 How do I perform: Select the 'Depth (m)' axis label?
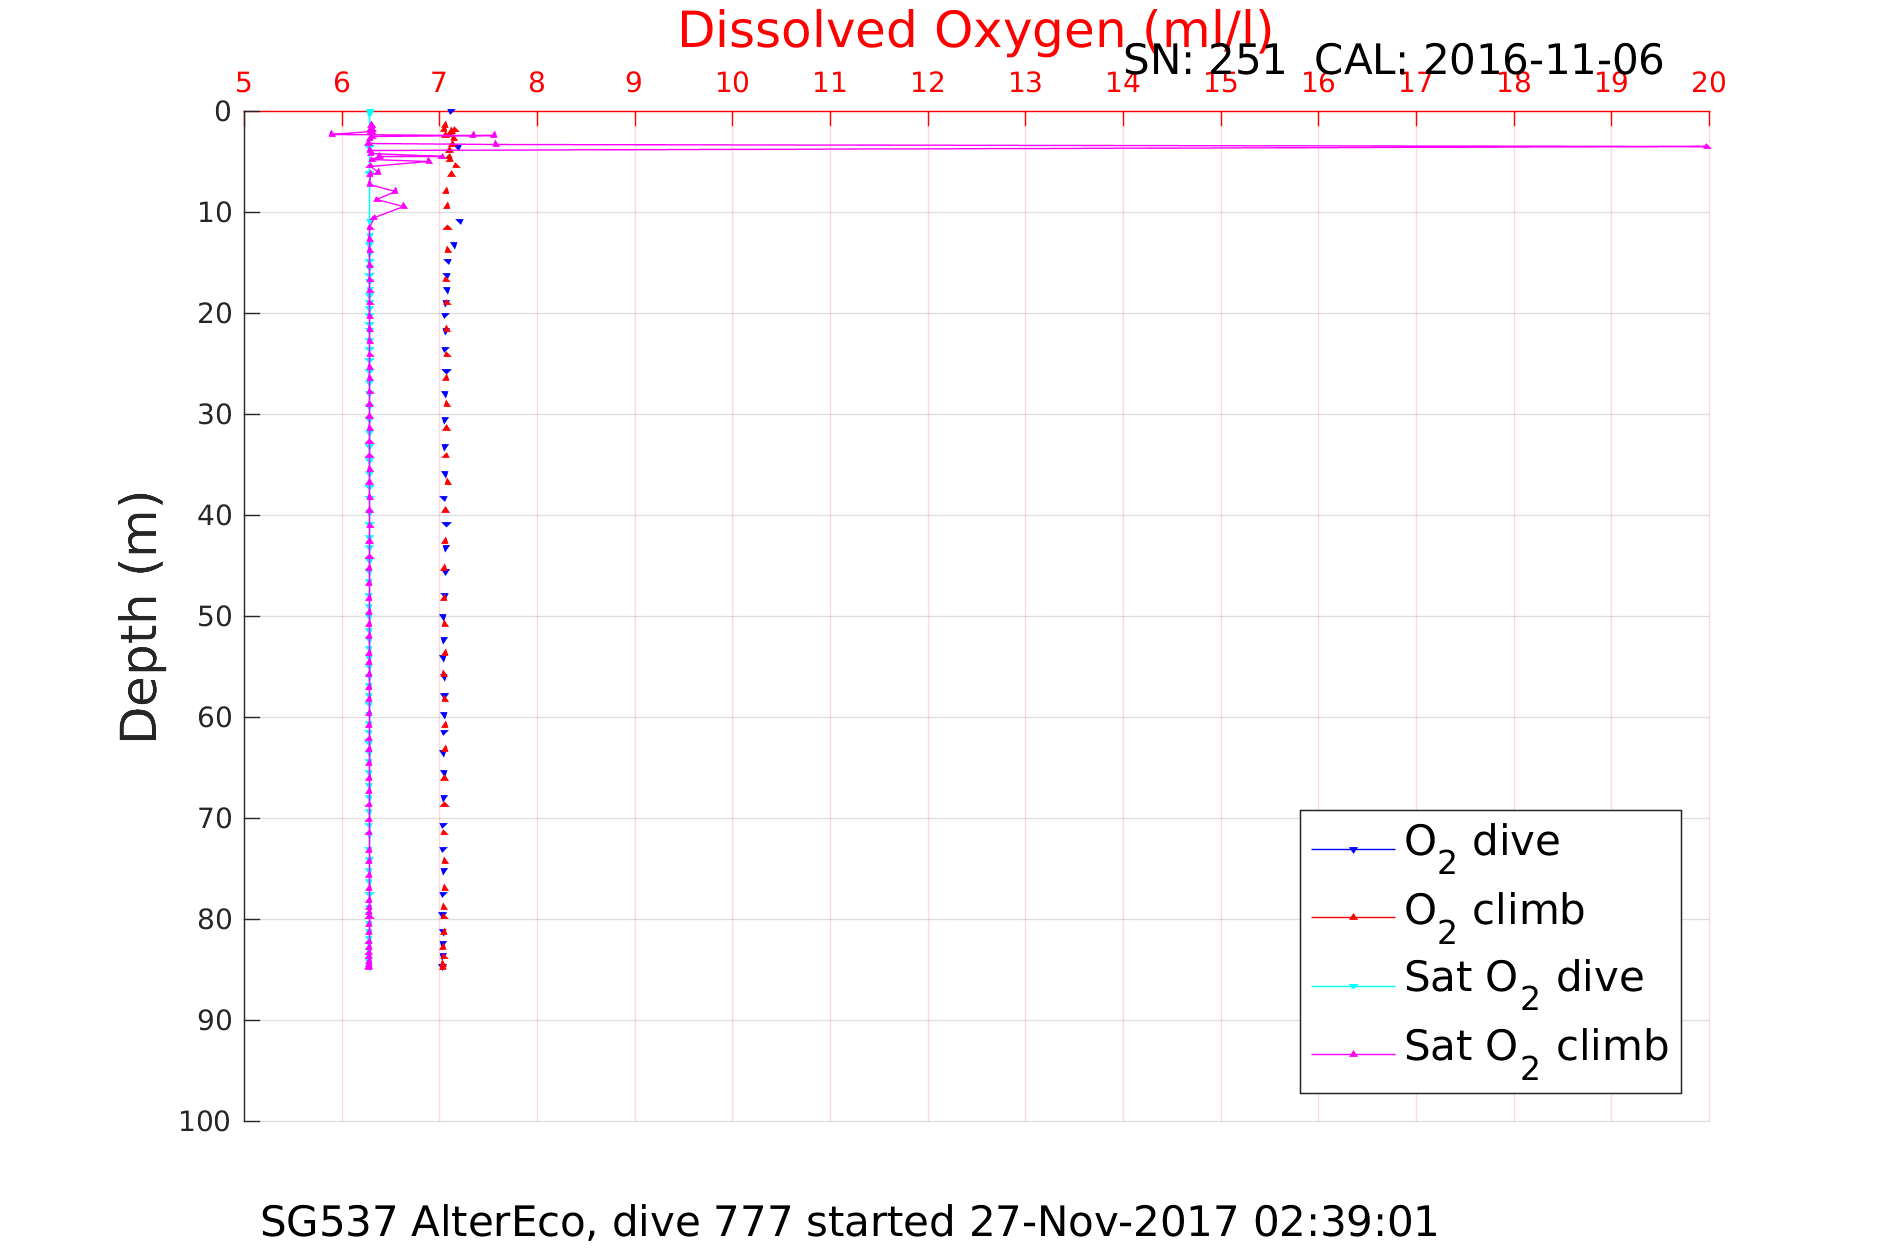[x=139, y=617]
